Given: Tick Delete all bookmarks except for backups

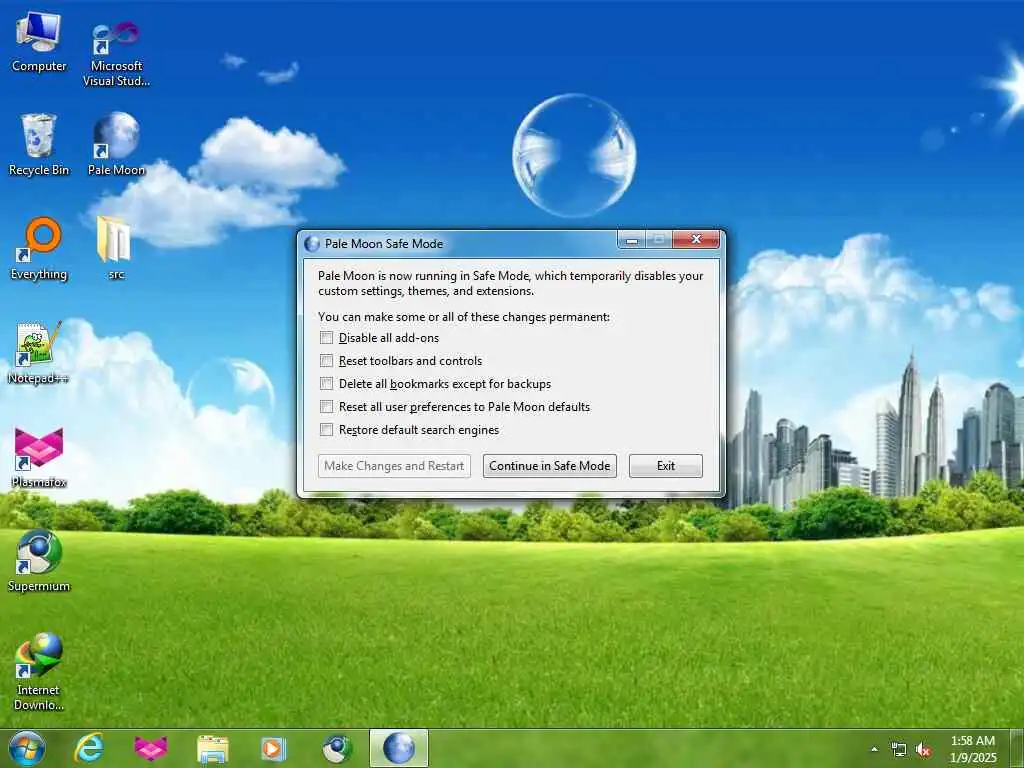Looking at the screenshot, I should pos(327,383).
